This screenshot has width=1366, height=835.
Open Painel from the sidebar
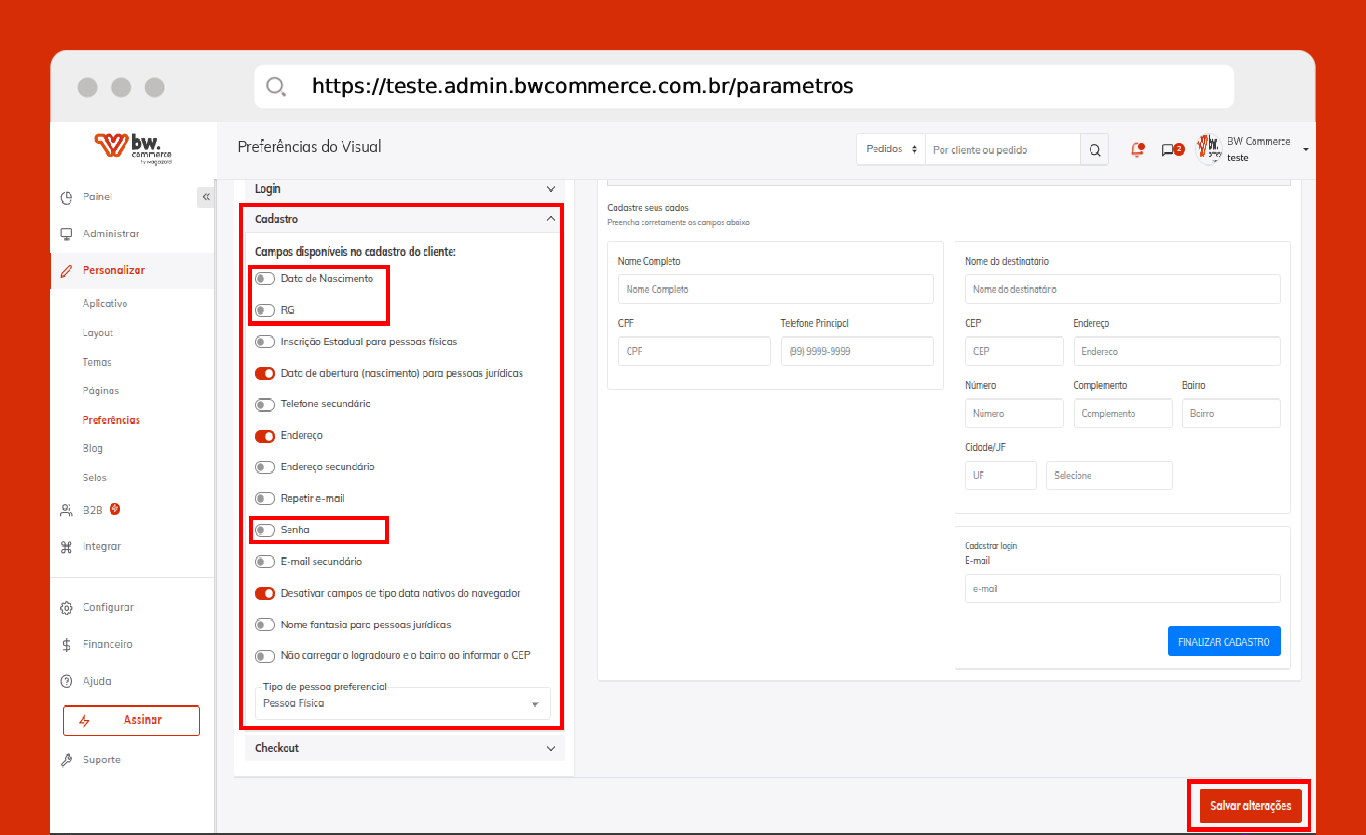pyautogui.click(x=97, y=197)
